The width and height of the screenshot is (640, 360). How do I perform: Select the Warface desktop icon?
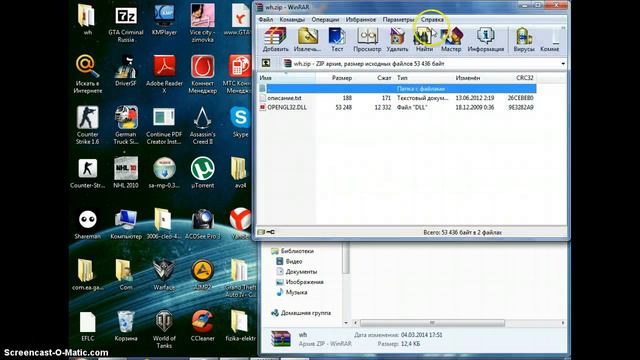coord(164,275)
